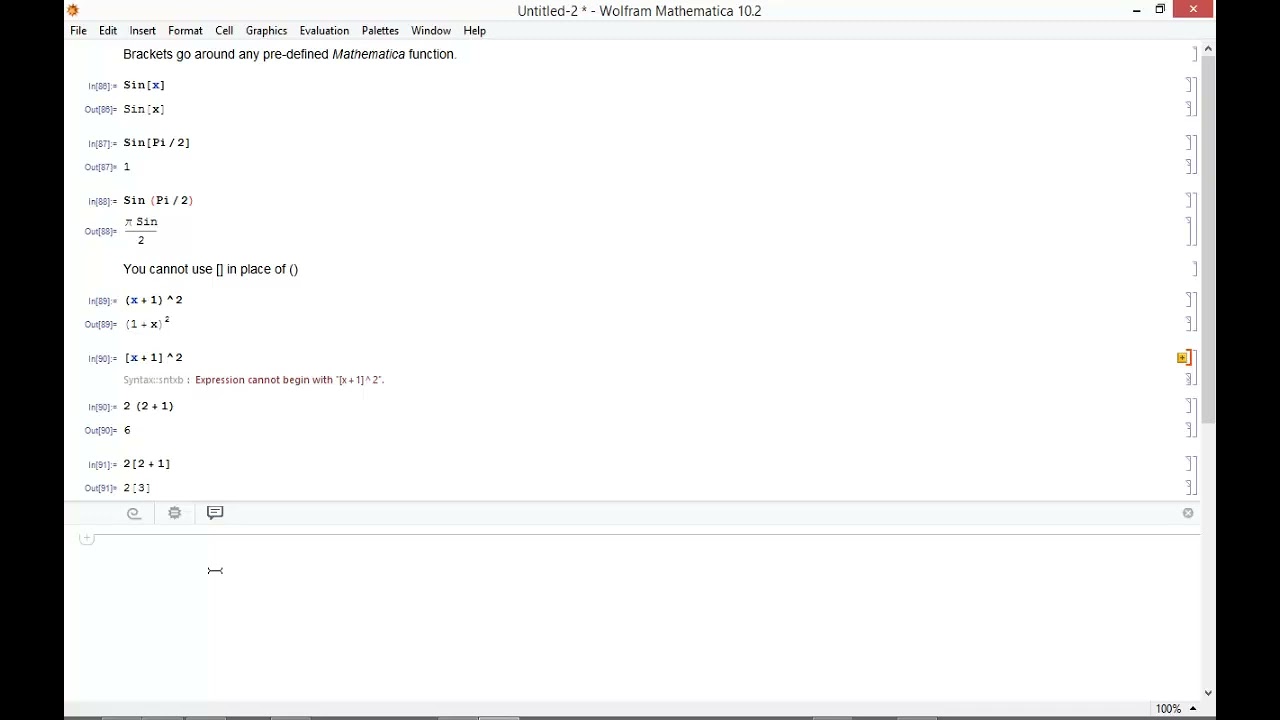Click the suggestions bar swirl icon

133,513
